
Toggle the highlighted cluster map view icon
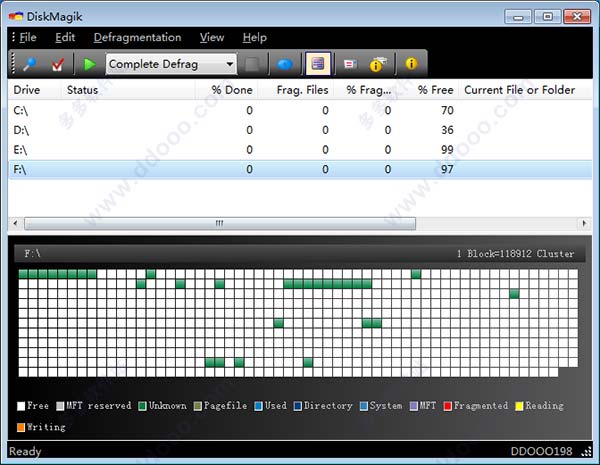(318, 64)
